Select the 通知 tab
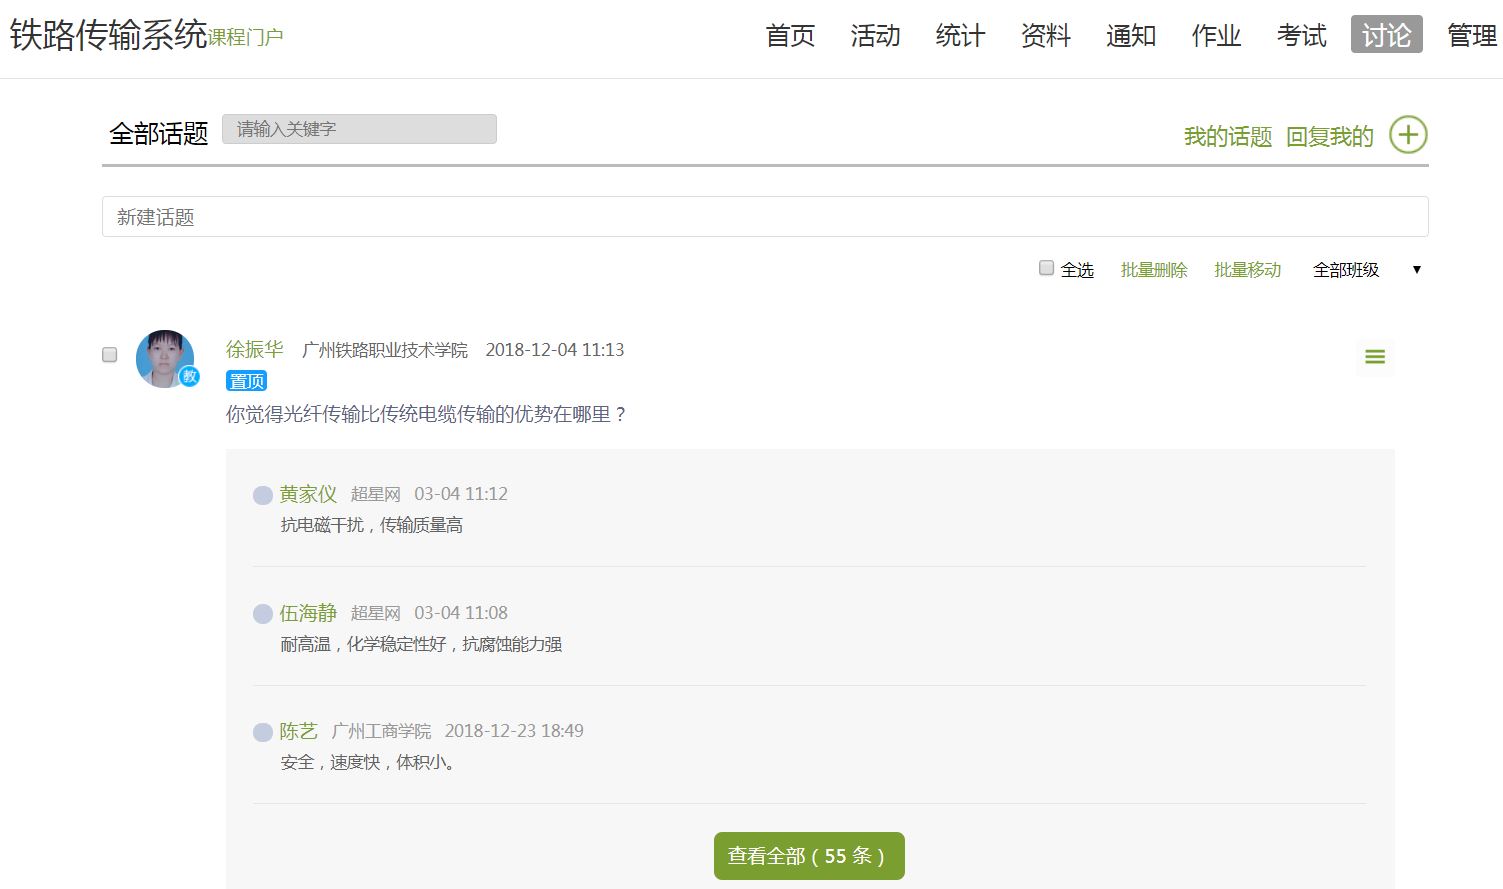Screen dimensions: 1503x889 pos(1131,36)
